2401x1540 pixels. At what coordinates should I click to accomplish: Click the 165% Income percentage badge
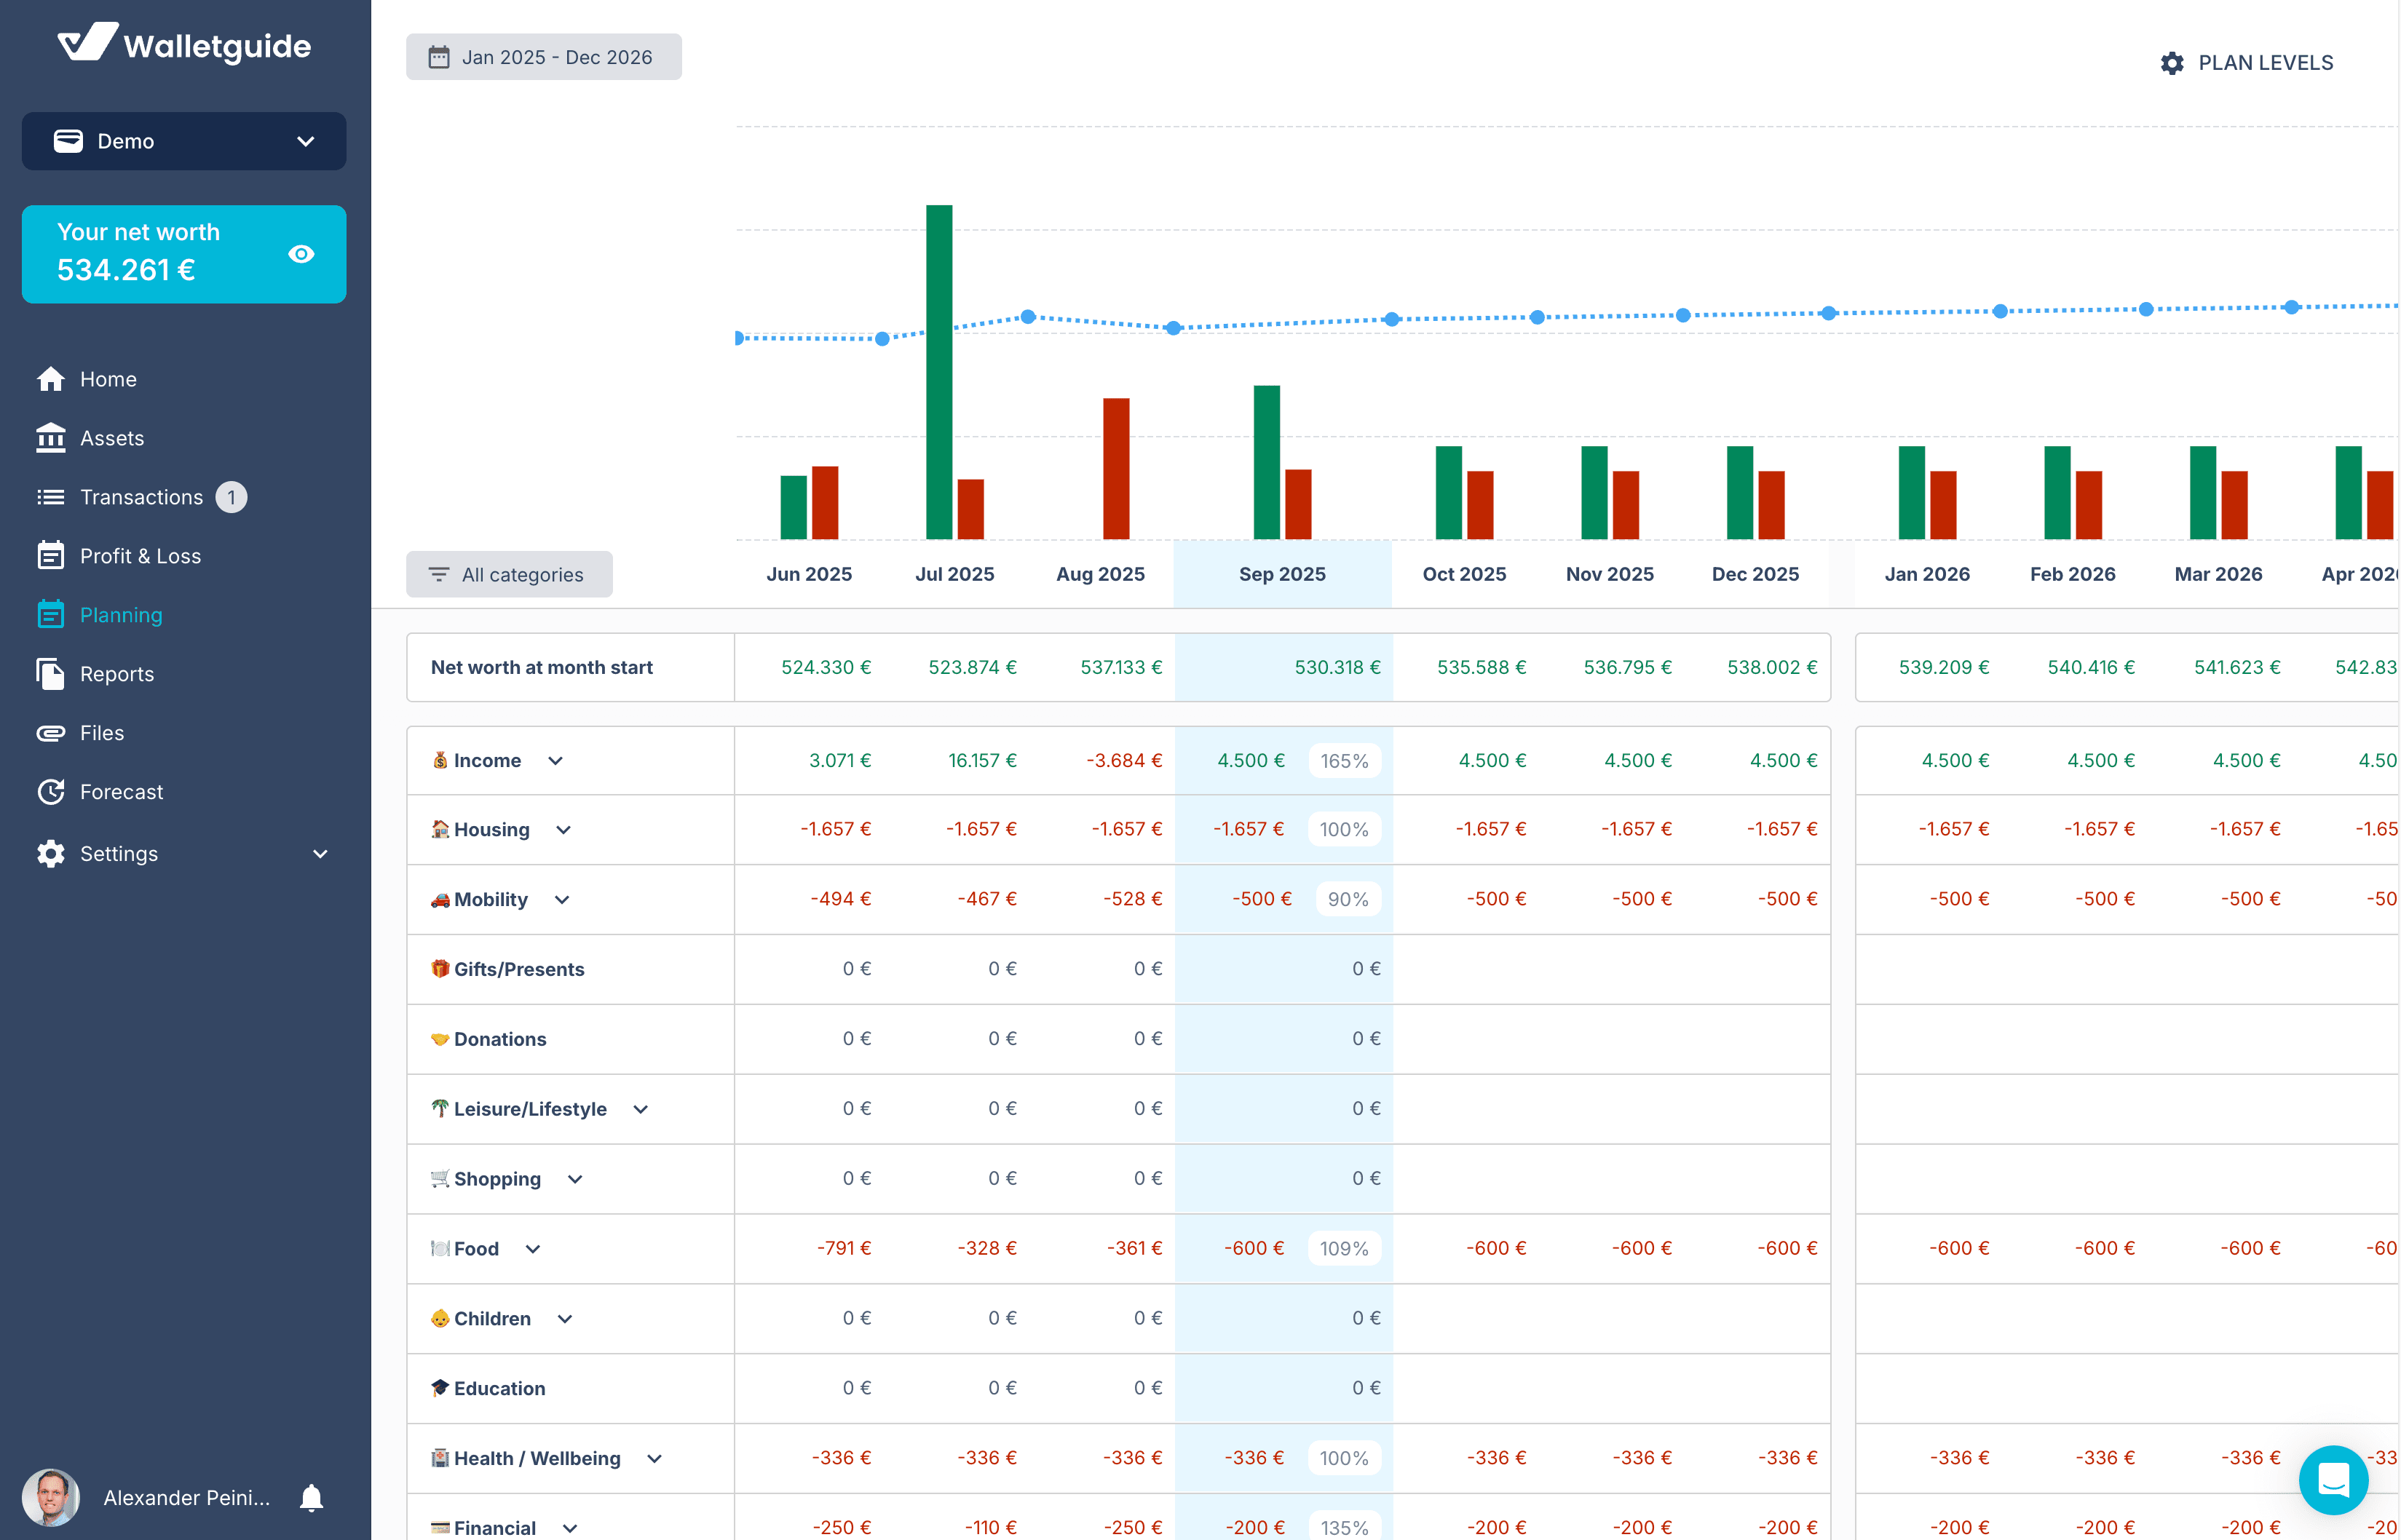1343,761
